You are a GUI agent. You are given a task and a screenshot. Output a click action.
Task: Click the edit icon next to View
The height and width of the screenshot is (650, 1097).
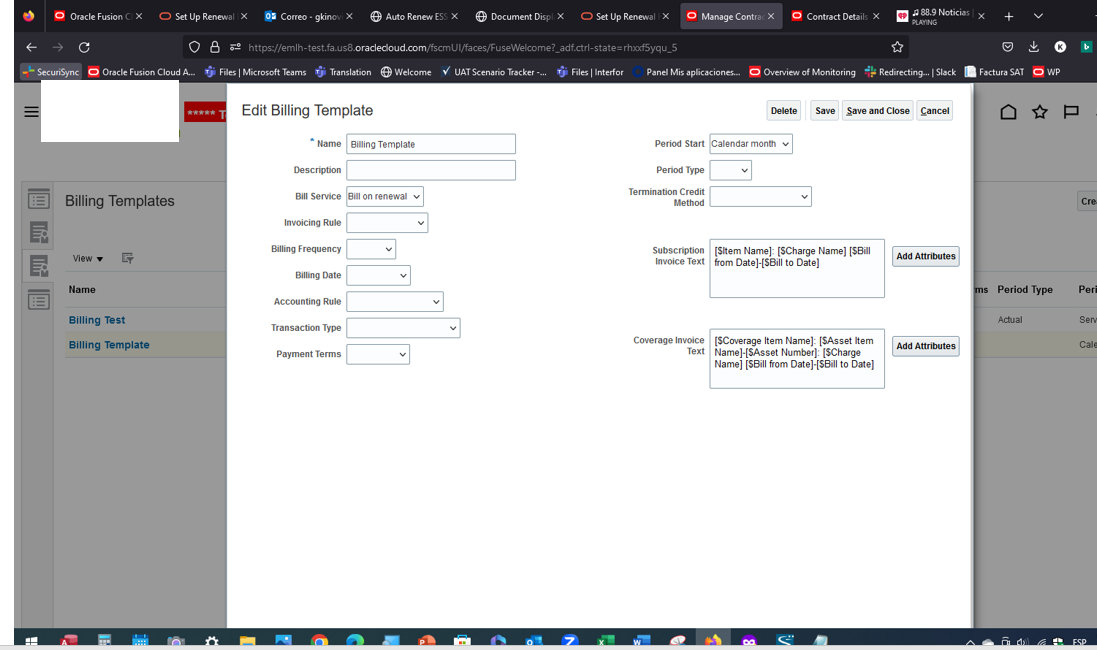(x=127, y=258)
